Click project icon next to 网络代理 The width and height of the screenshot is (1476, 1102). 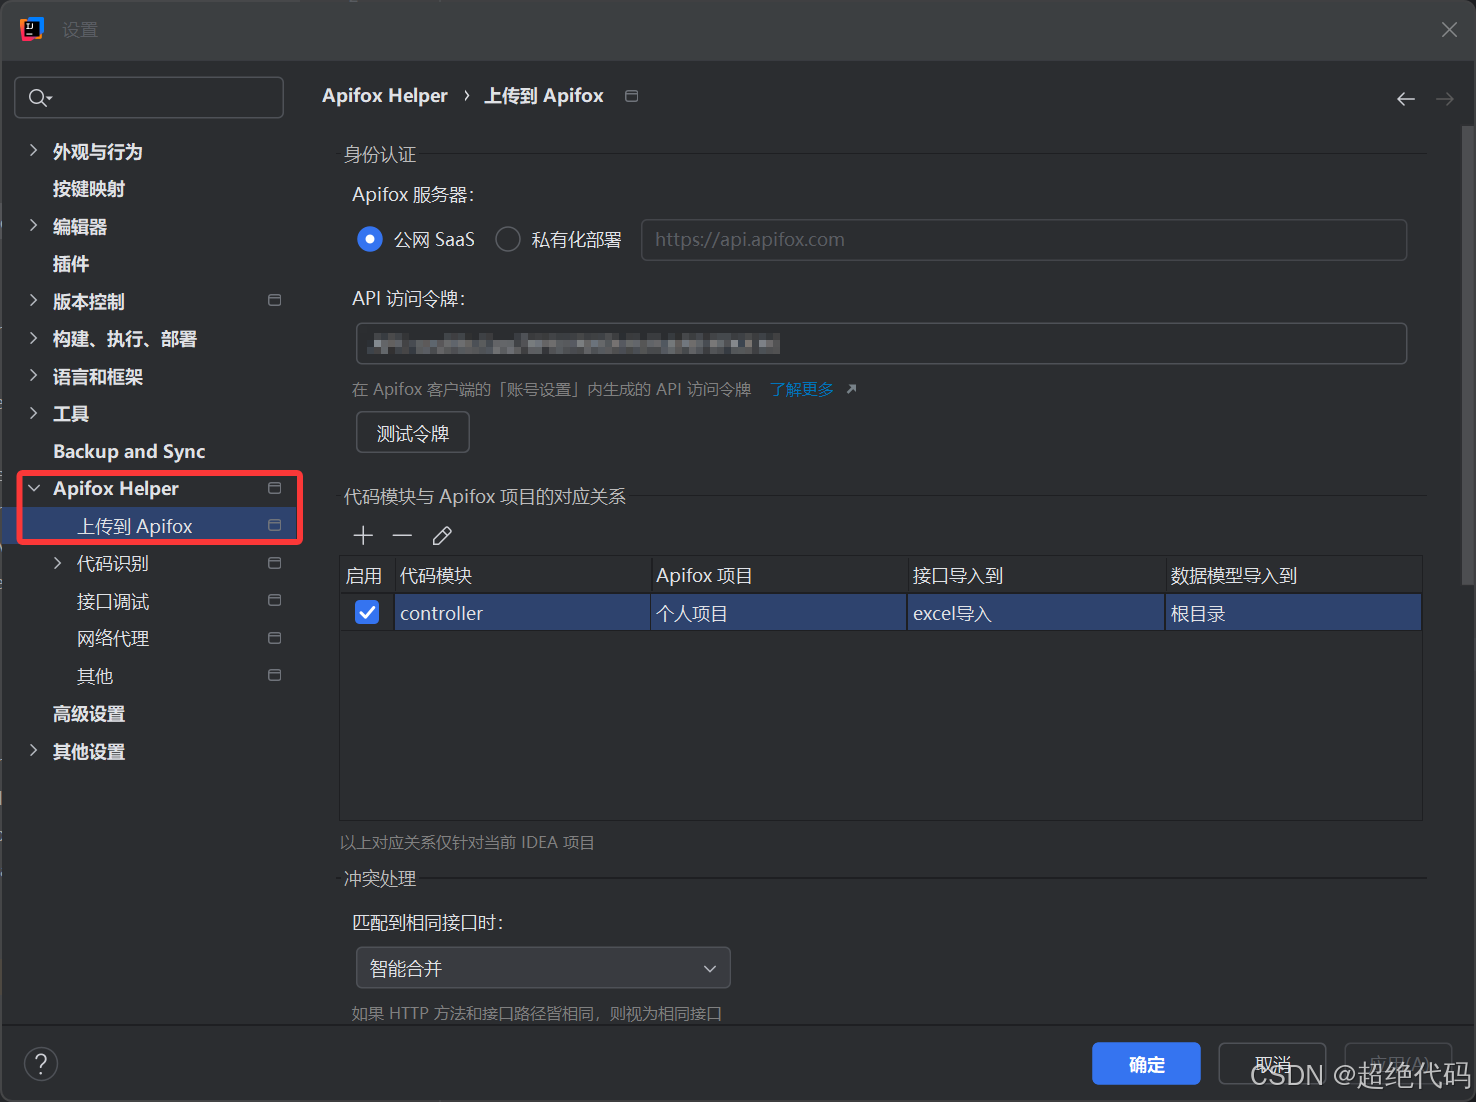(x=275, y=638)
